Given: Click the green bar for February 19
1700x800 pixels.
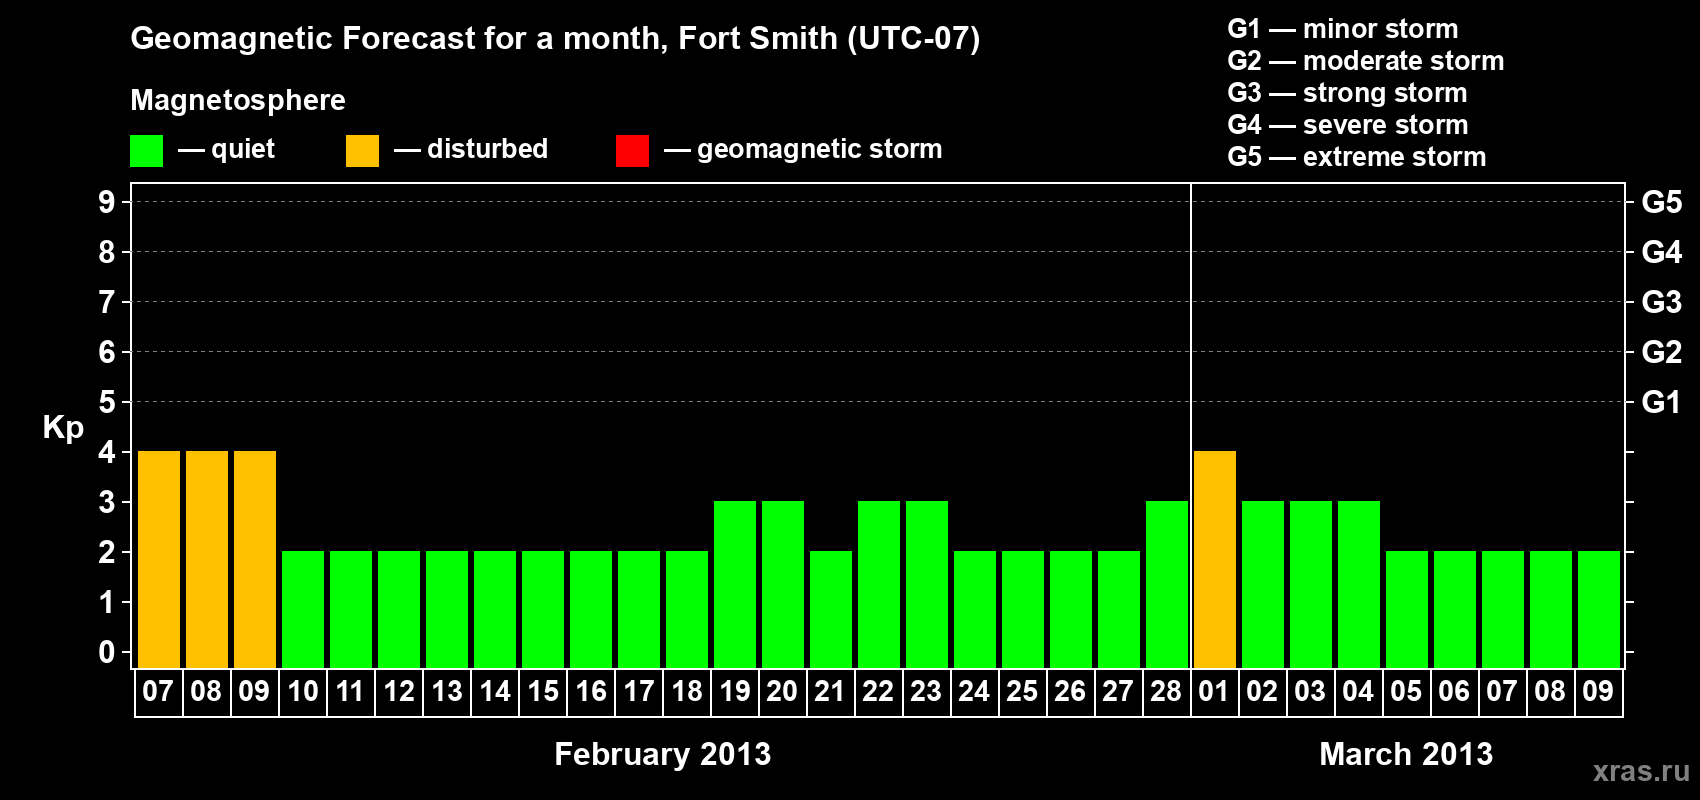Looking at the screenshot, I should (x=735, y=584).
